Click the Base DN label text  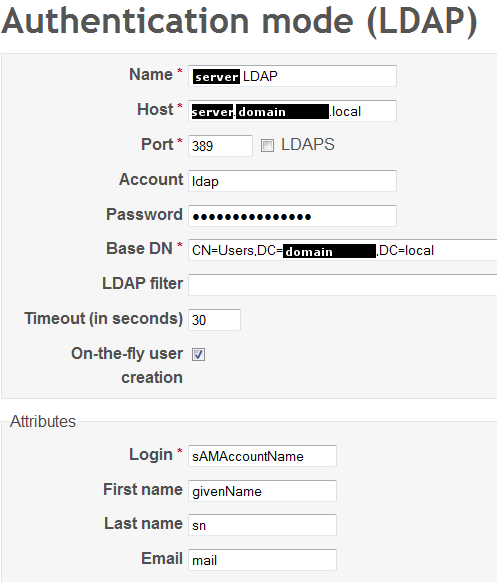pyautogui.click(x=139, y=248)
